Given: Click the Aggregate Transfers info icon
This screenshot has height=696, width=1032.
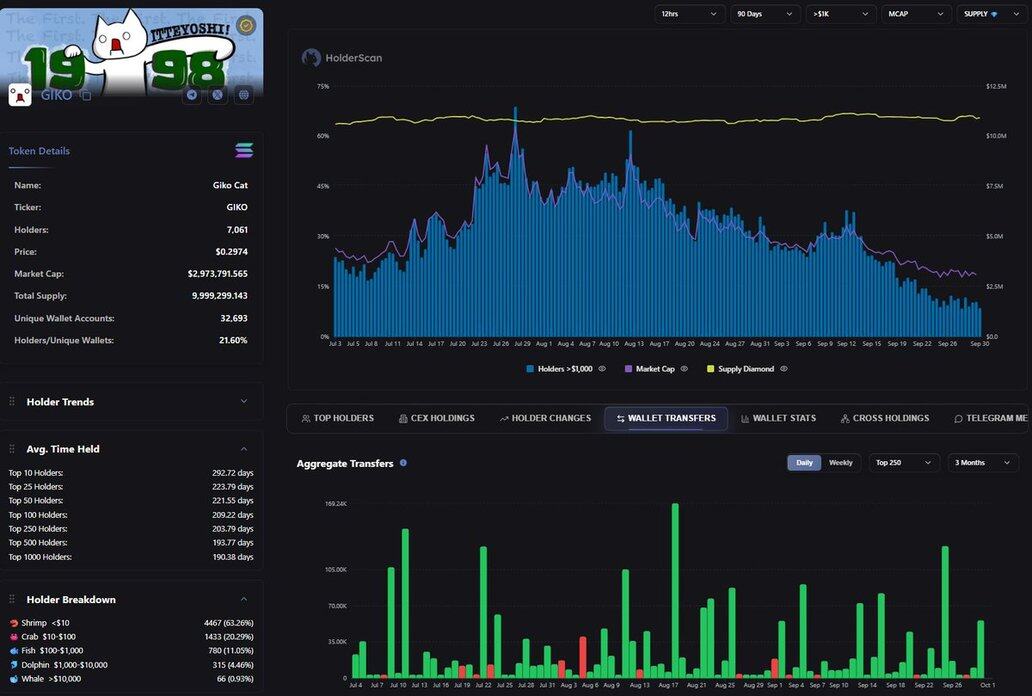Looking at the screenshot, I should click(x=403, y=463).
